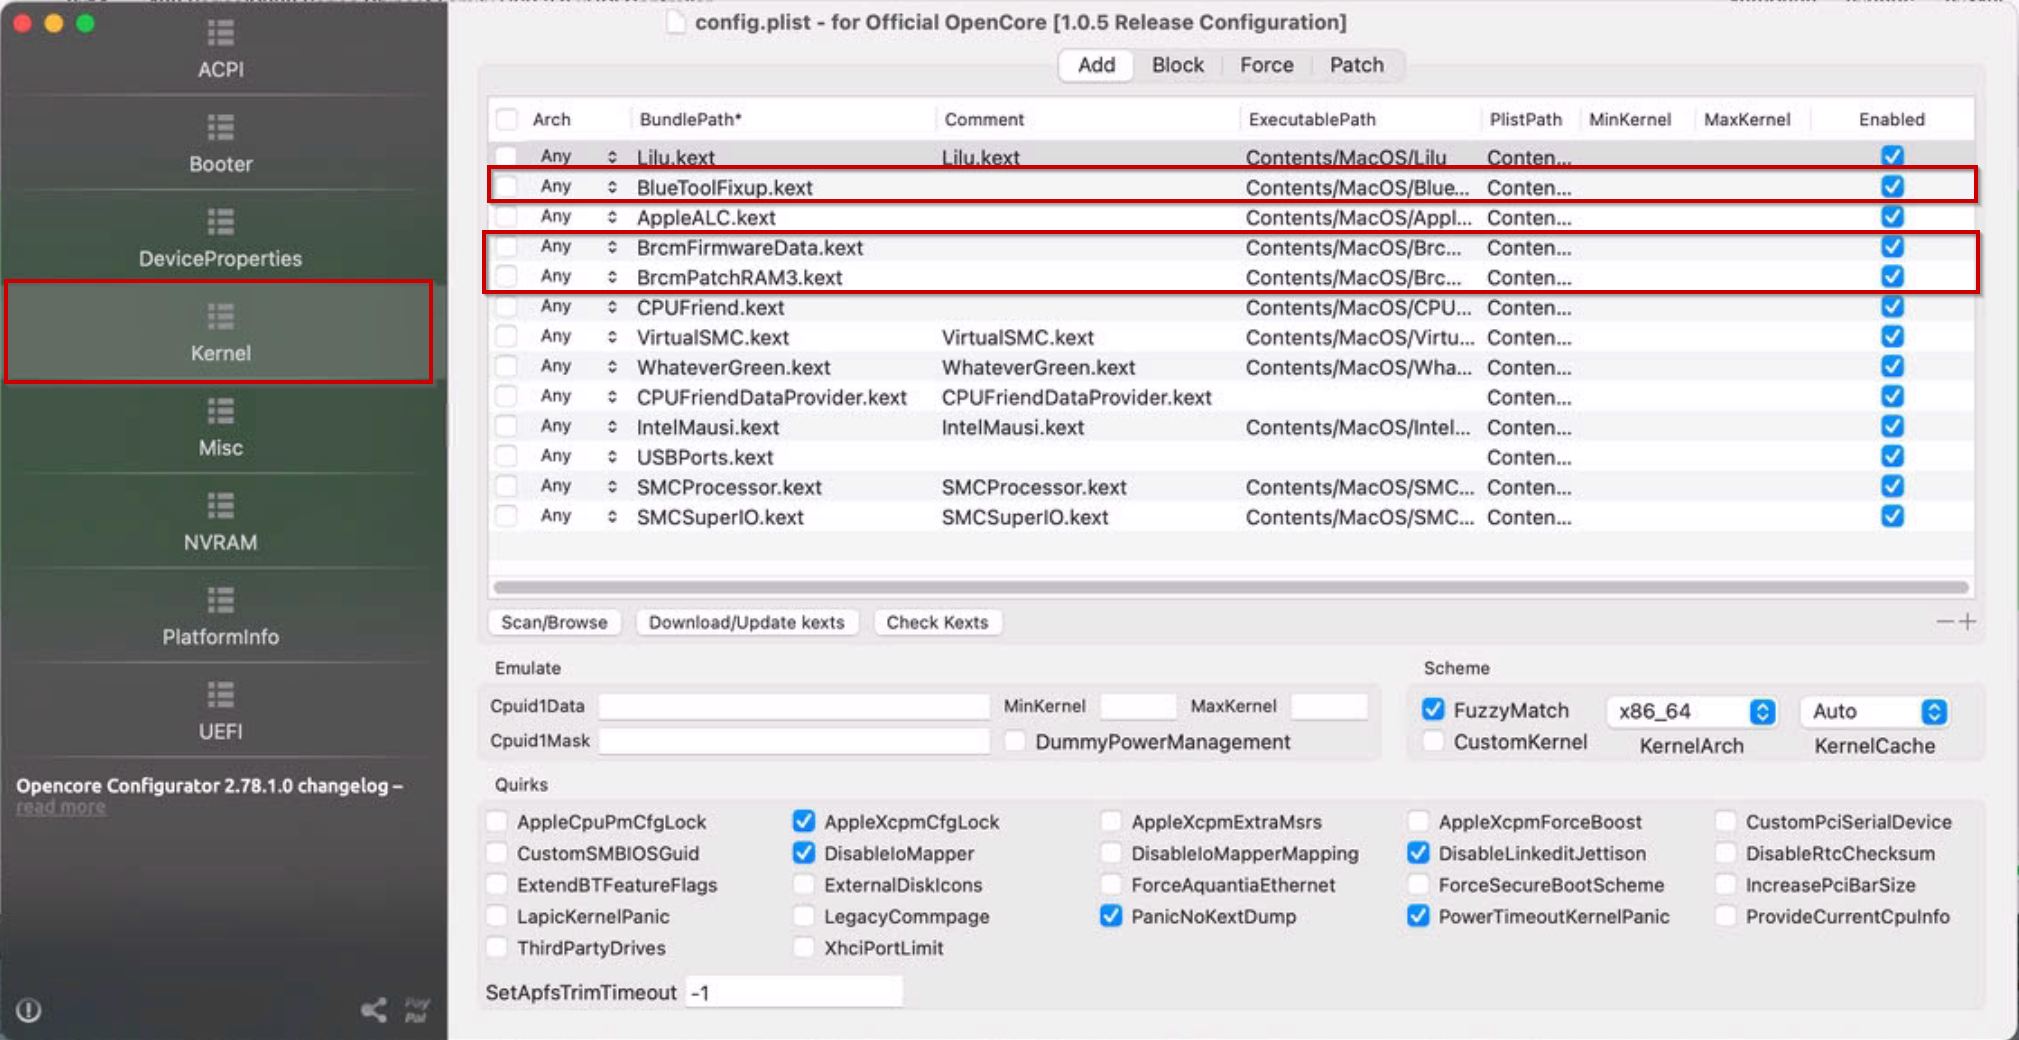Screen dimensions: 2019x1040
Task: Open the KernelArch x86_64 dropdown
Action: tap(1762, 711)
